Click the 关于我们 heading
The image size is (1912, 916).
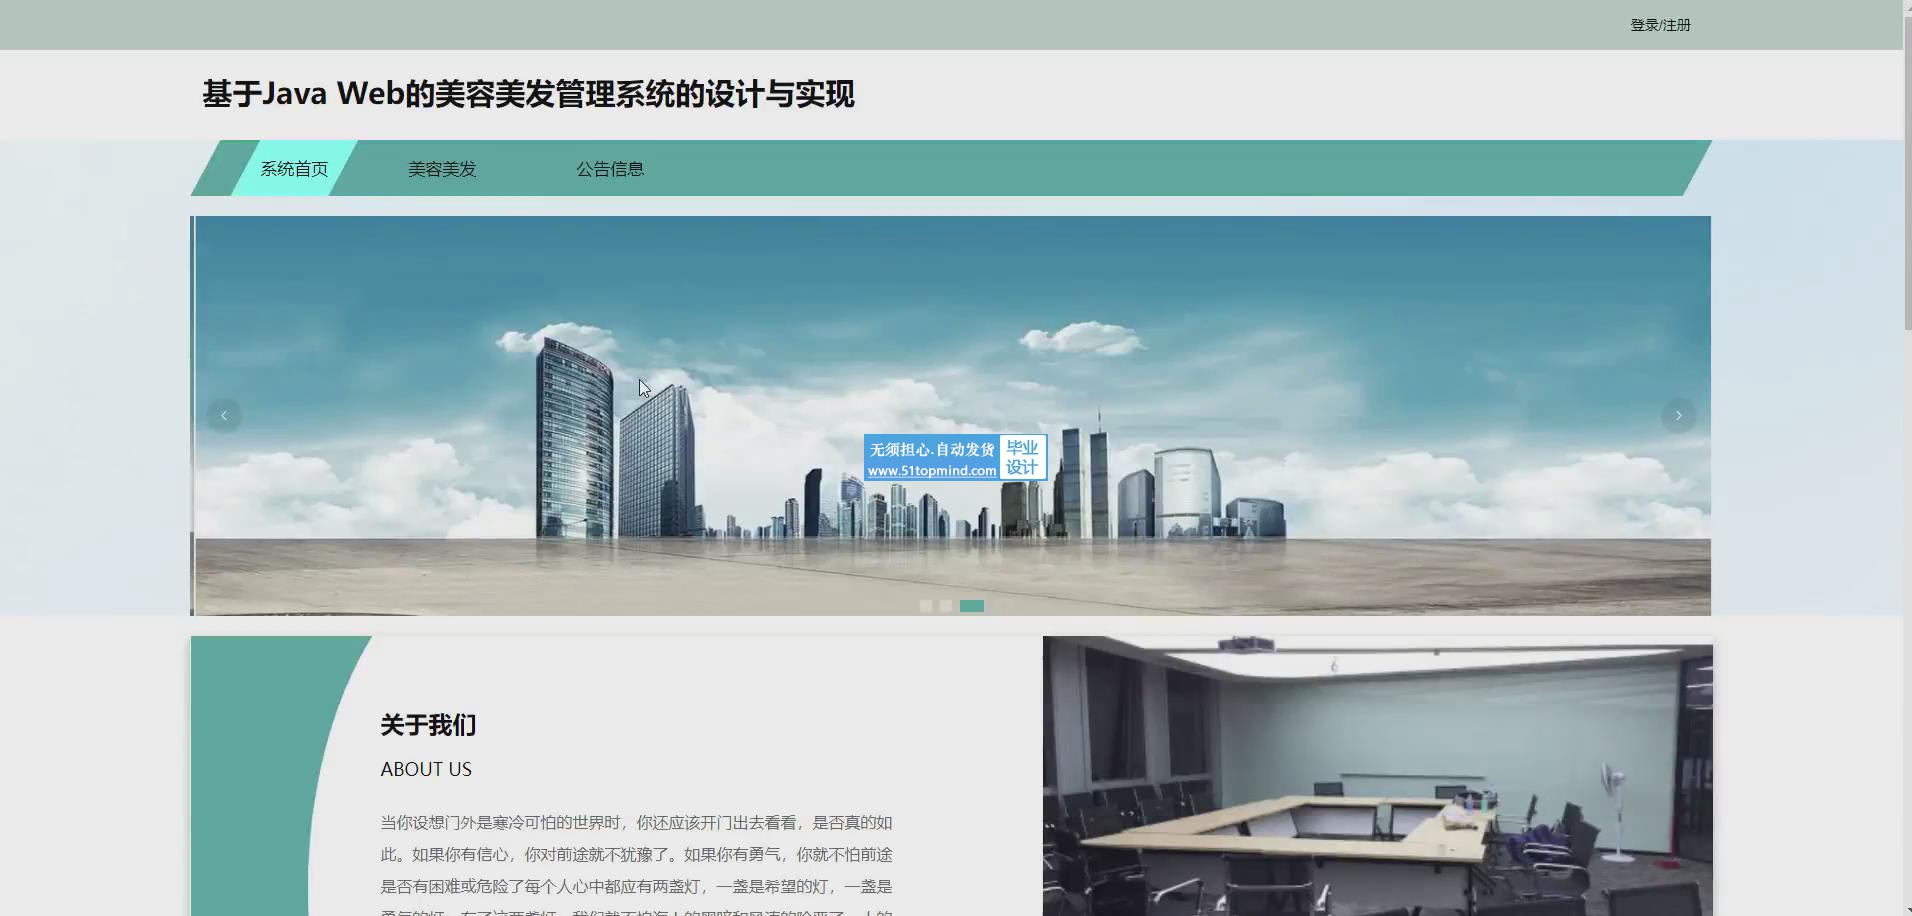(x=428, y=725)
